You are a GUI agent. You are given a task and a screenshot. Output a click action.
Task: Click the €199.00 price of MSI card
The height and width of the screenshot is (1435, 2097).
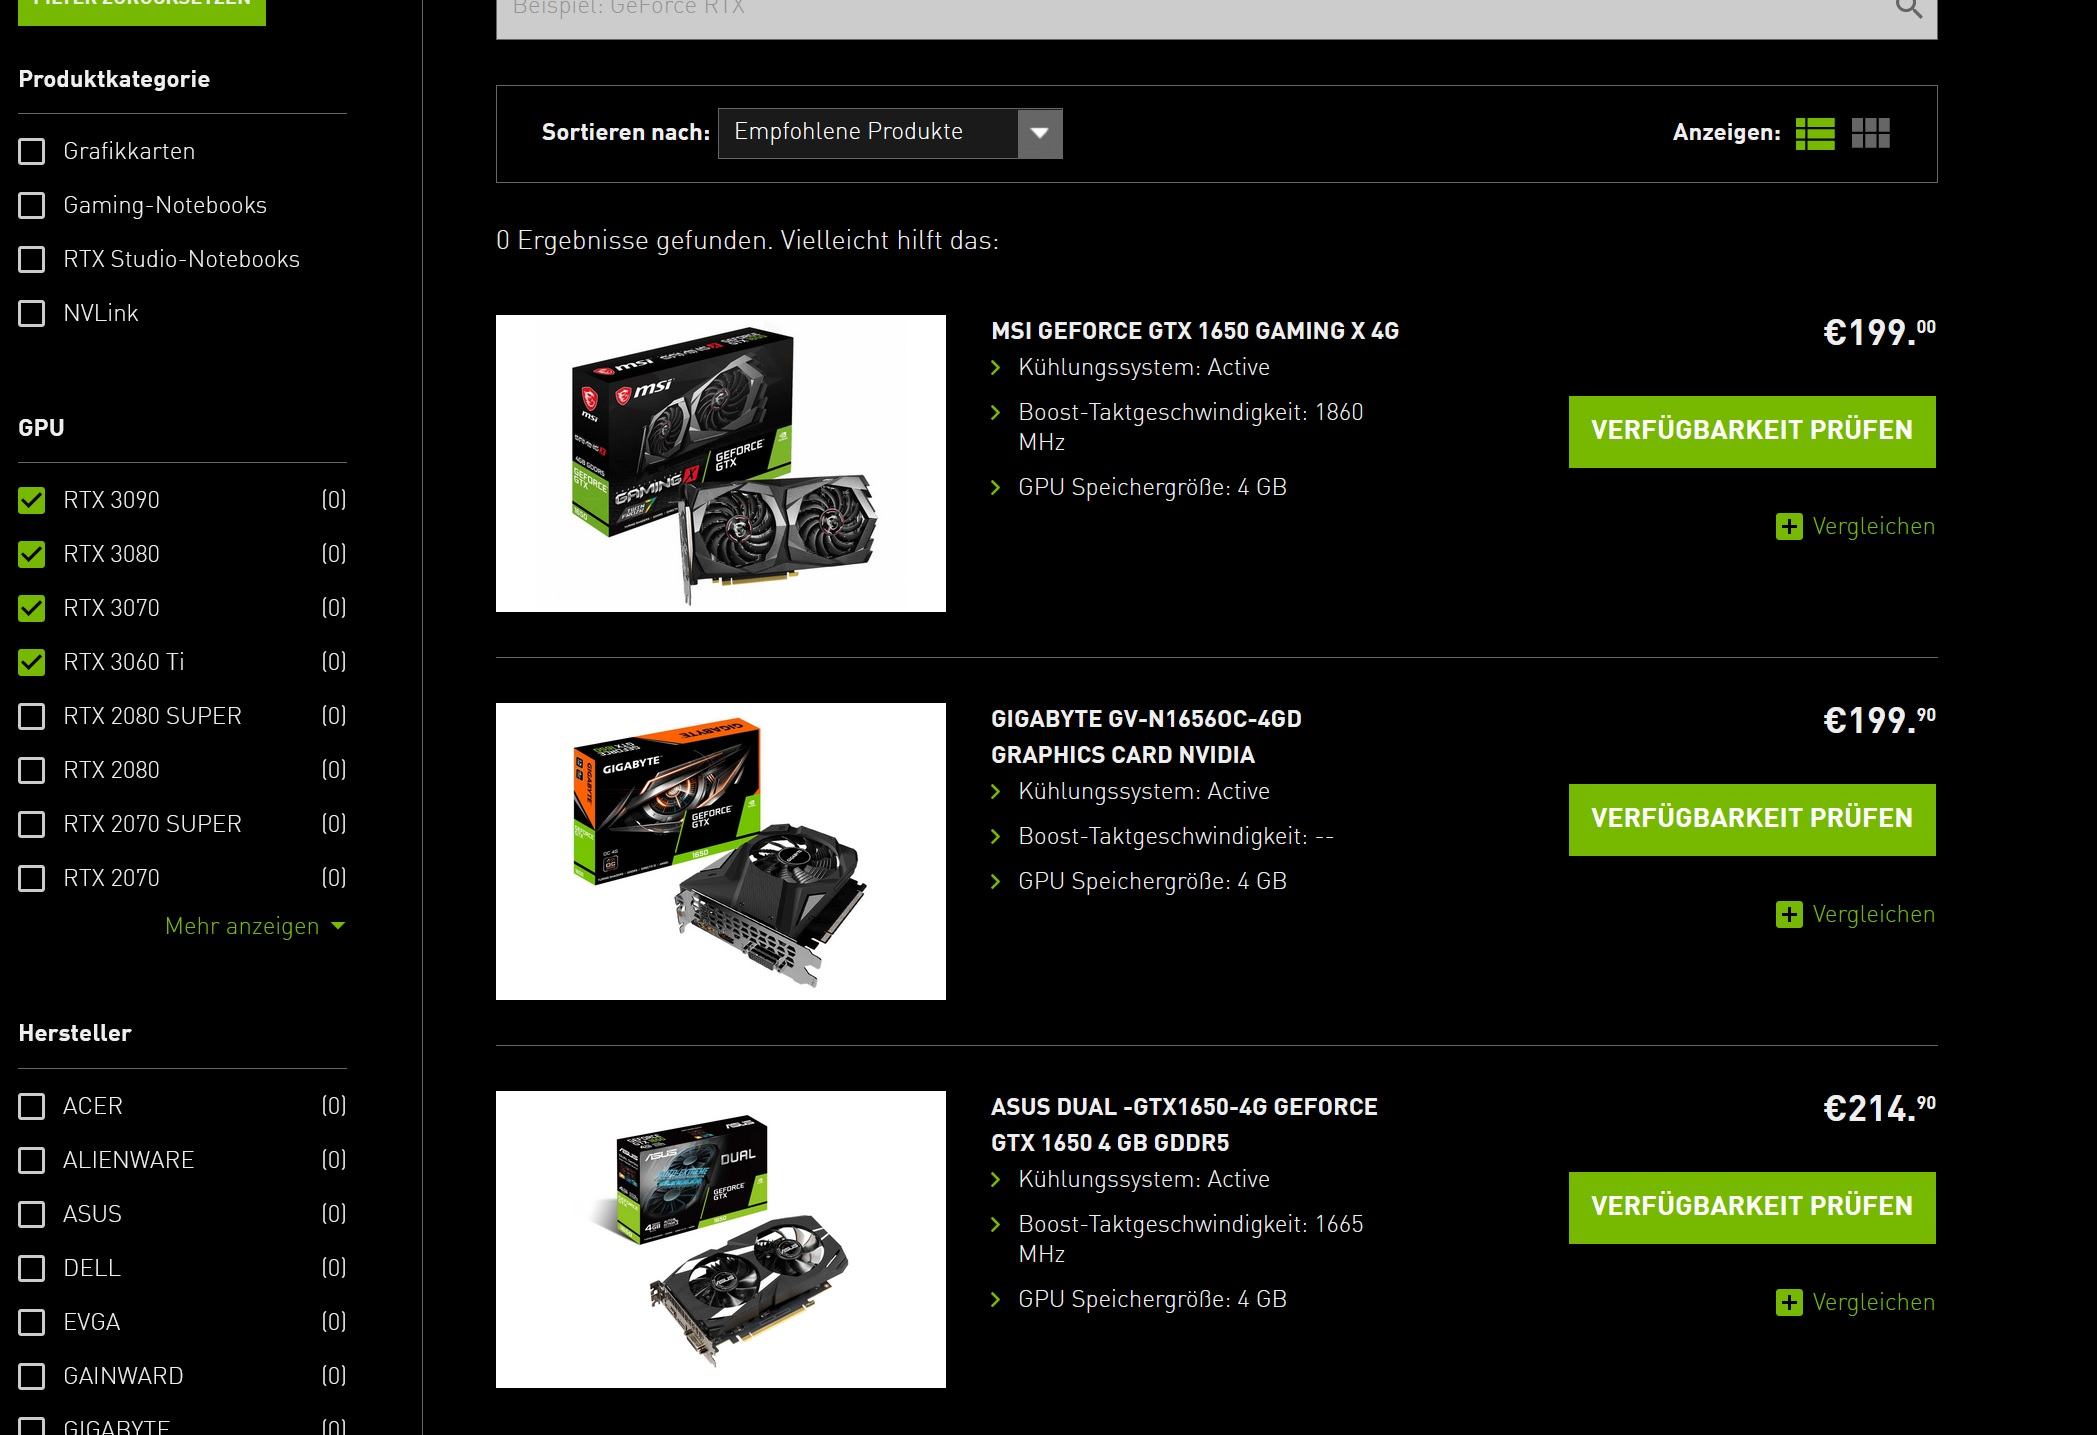[1879, 333]
